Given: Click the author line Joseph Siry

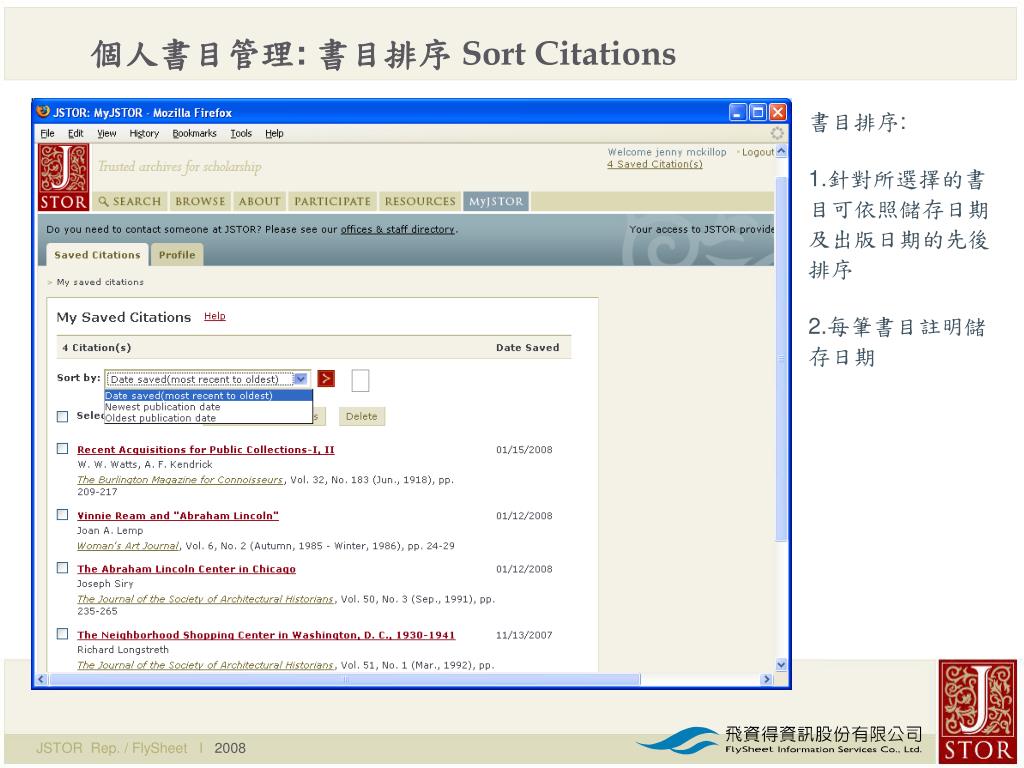Looking at the screenshot, I should (x=105, y=584).
